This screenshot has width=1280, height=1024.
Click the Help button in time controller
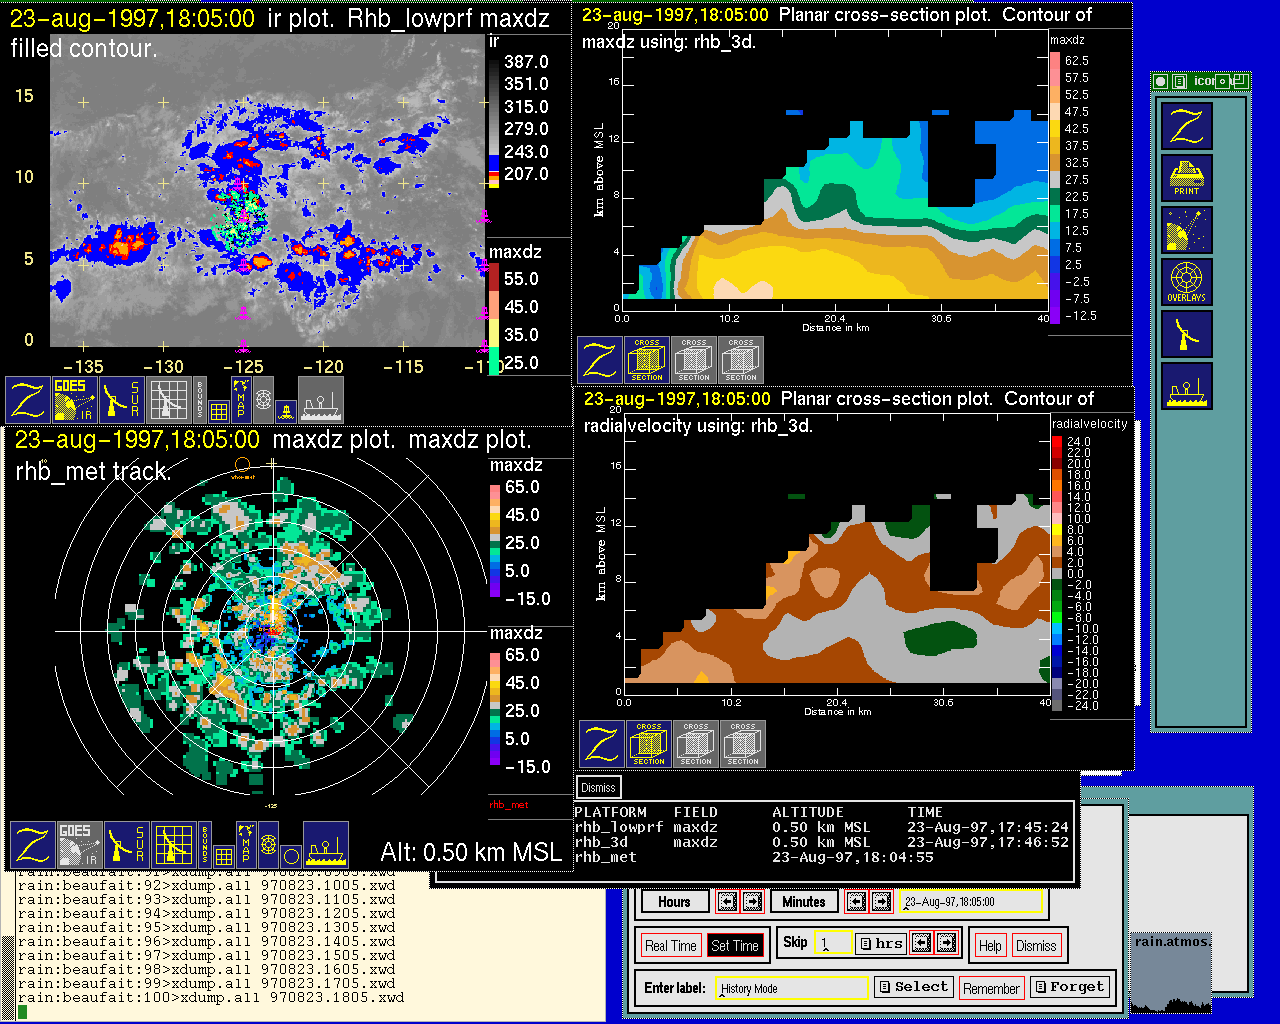990,946
